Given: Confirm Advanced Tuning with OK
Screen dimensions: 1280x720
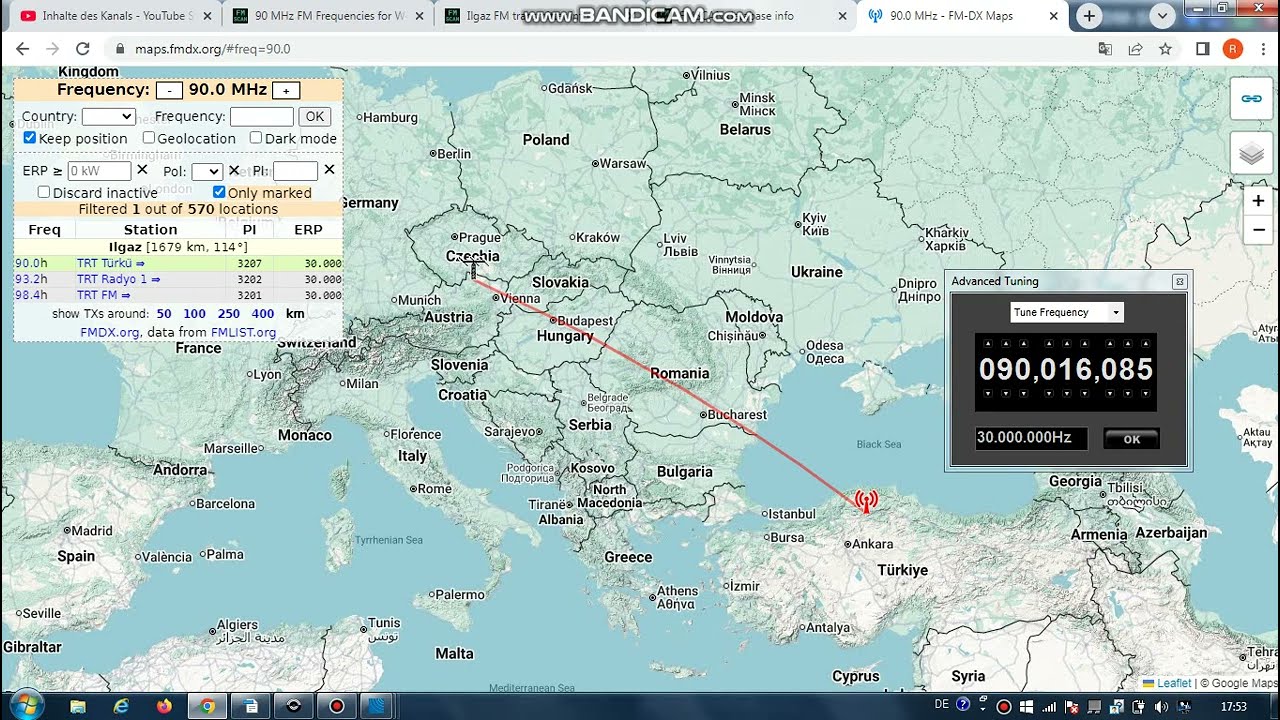Looking at the screenshot, I should (1131, 439).
